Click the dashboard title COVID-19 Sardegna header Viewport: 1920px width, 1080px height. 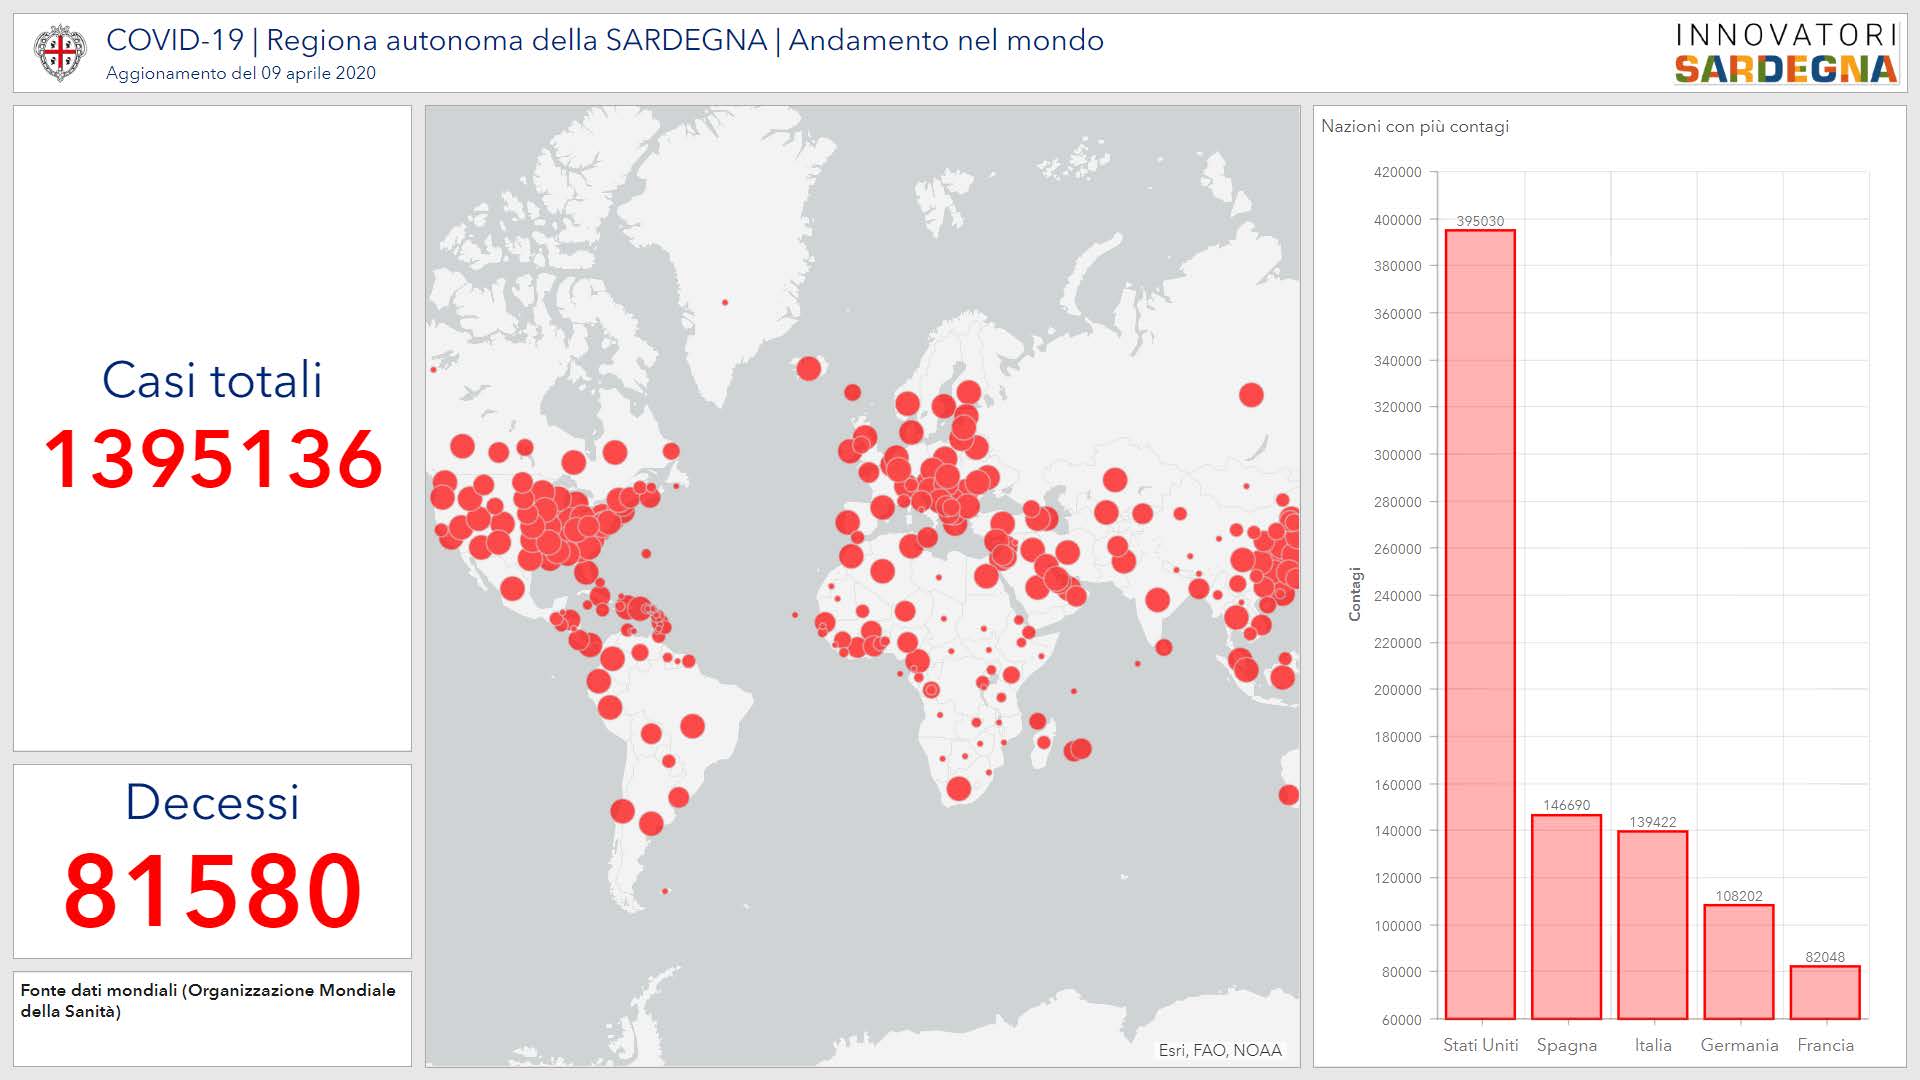(604, 40)
